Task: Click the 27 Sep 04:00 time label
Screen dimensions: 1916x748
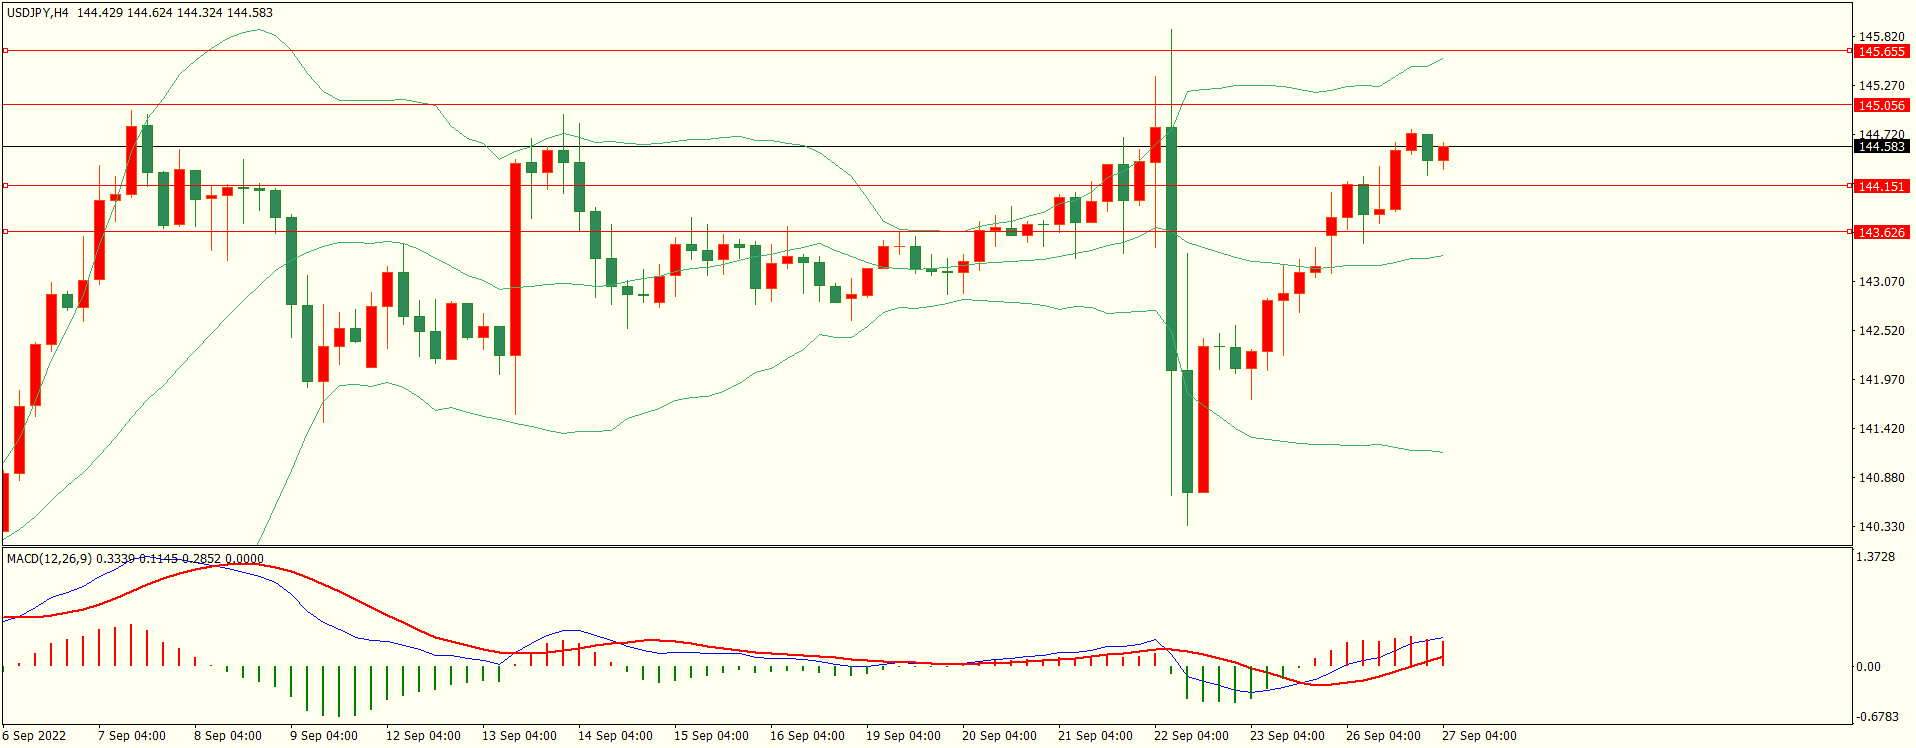Action: [x=1480, y=736]
